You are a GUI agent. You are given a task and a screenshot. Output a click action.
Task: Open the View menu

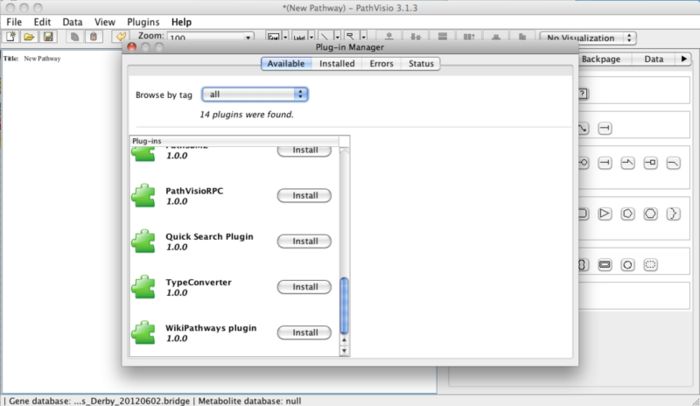pyautogui.click(x=104, y=22)
